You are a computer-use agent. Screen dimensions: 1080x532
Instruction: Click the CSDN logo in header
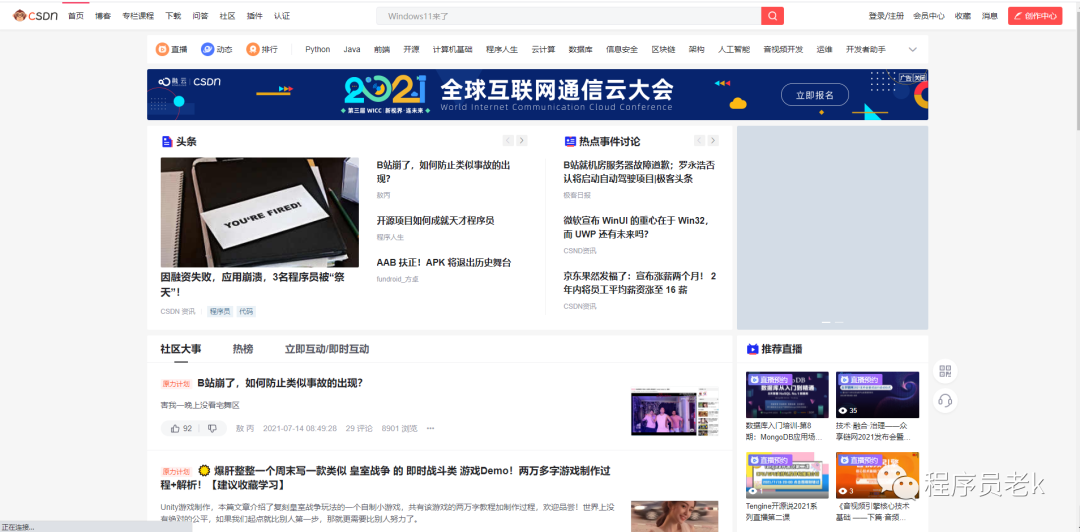pyautogui.click(x=35, y=16)
